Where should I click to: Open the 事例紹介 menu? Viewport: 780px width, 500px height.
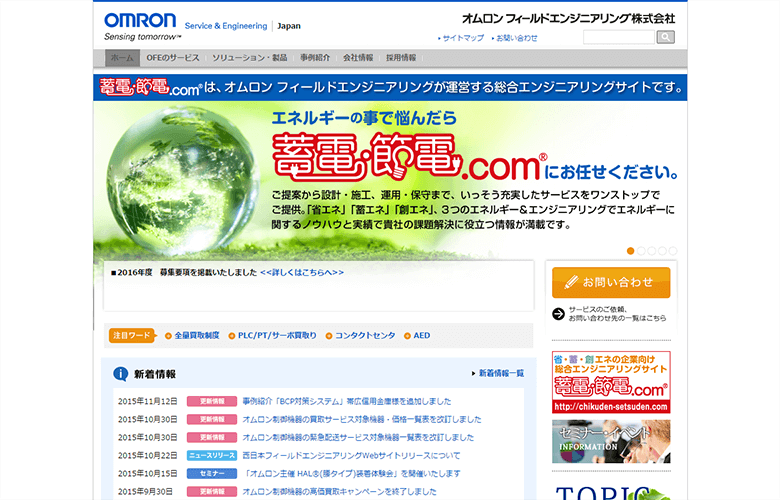(x=315, y=58)
